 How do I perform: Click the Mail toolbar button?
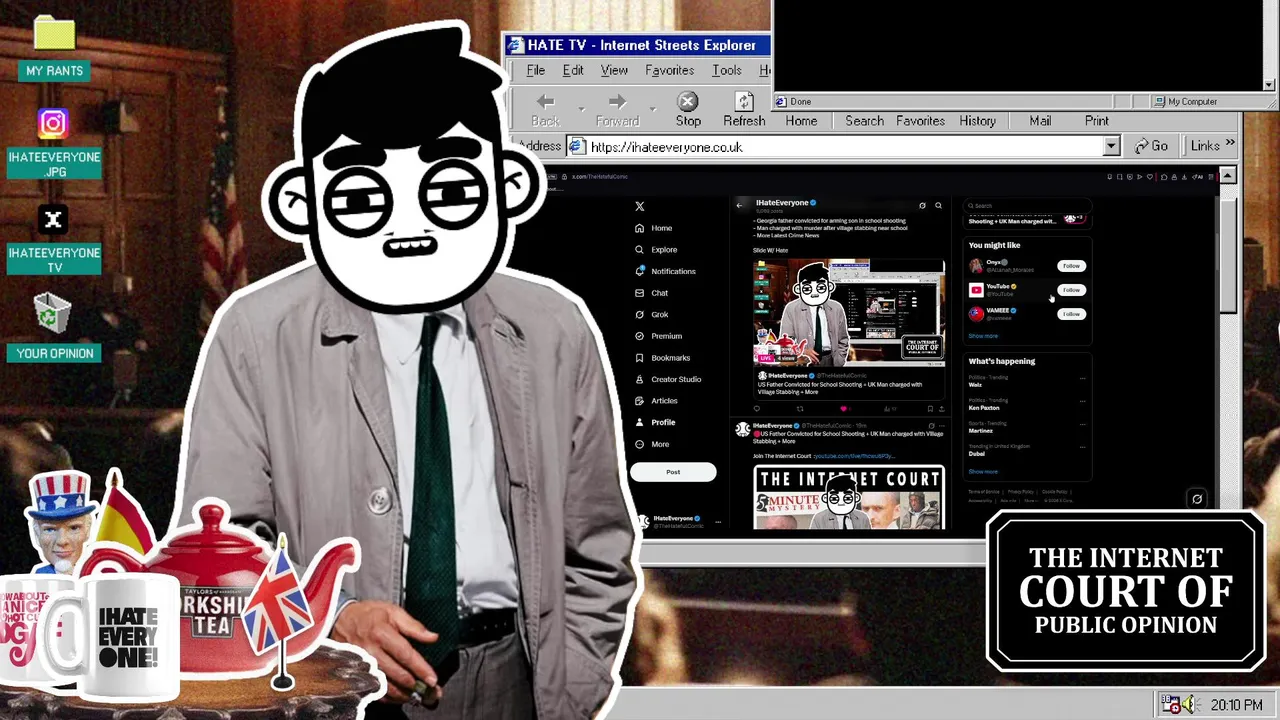click(x=1040, y=120)
